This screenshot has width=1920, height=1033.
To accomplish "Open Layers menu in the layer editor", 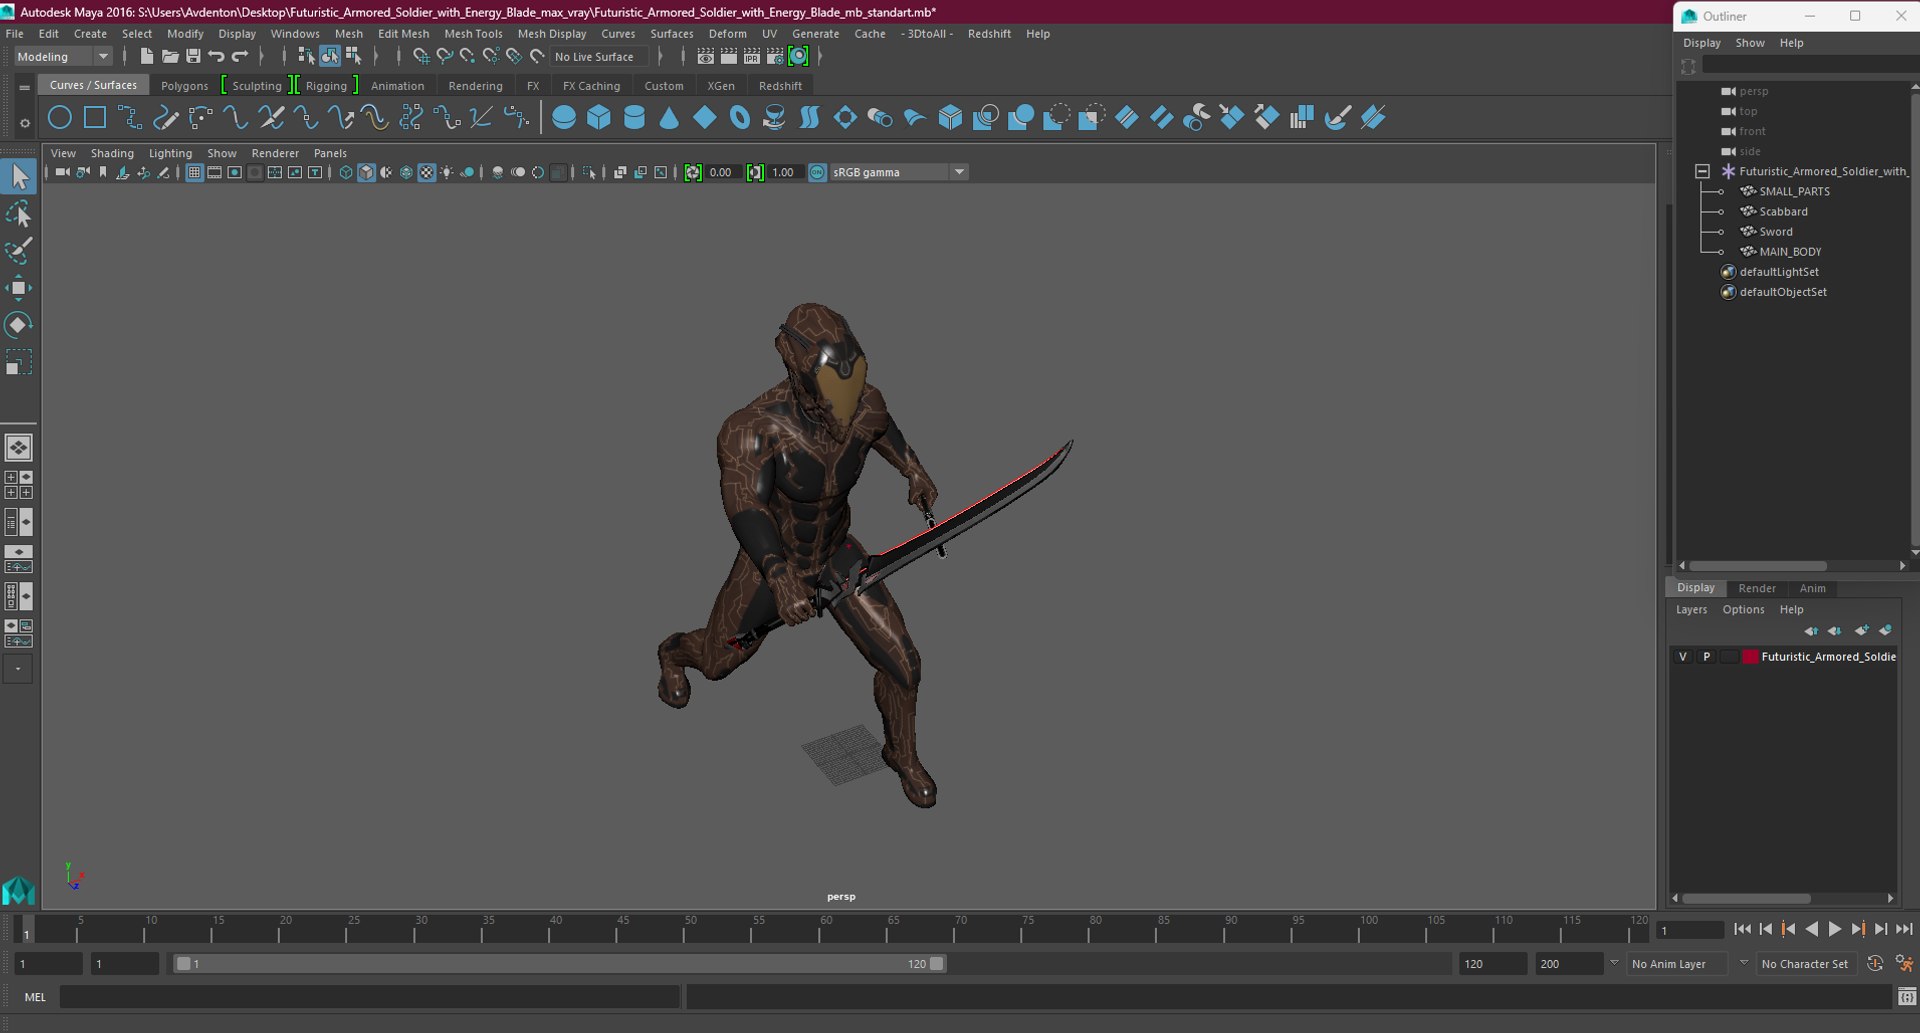I will [1691, 610].
